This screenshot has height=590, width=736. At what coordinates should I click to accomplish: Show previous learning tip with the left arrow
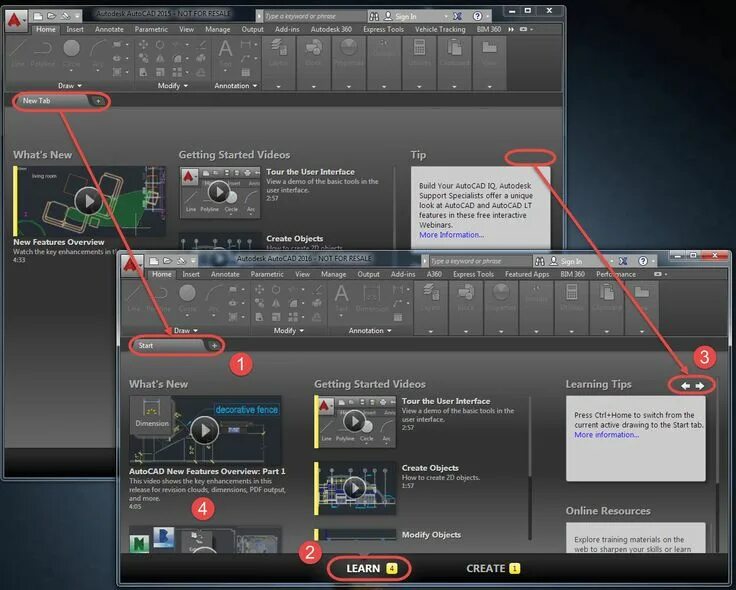tap(685, 385)
